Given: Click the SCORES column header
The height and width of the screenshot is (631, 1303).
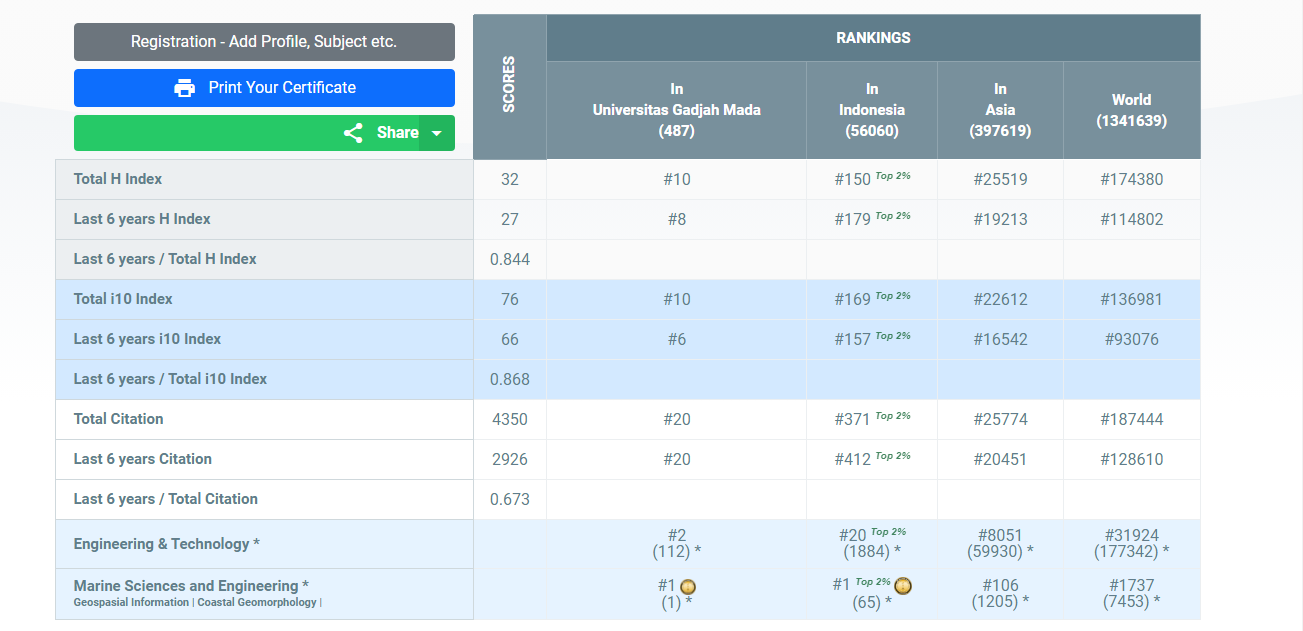Looking at the screenshot, I should 509,85.
